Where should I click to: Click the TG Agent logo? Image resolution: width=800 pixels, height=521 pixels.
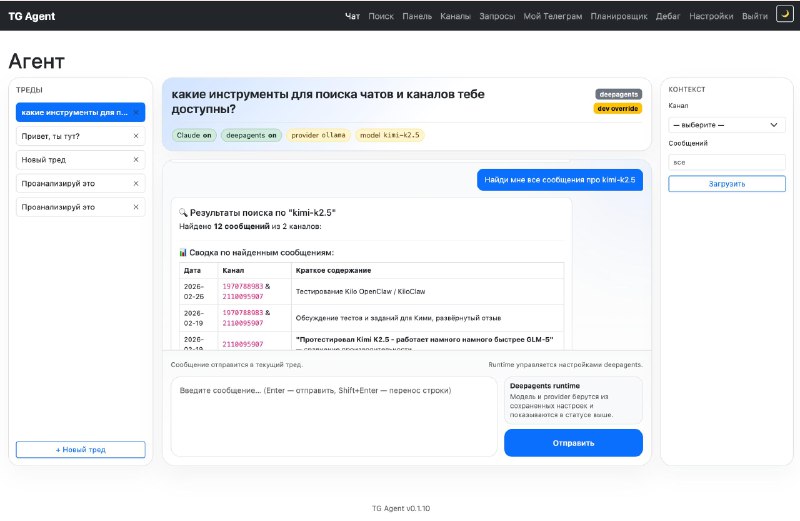pyautogui.click(x=32, y=16)
